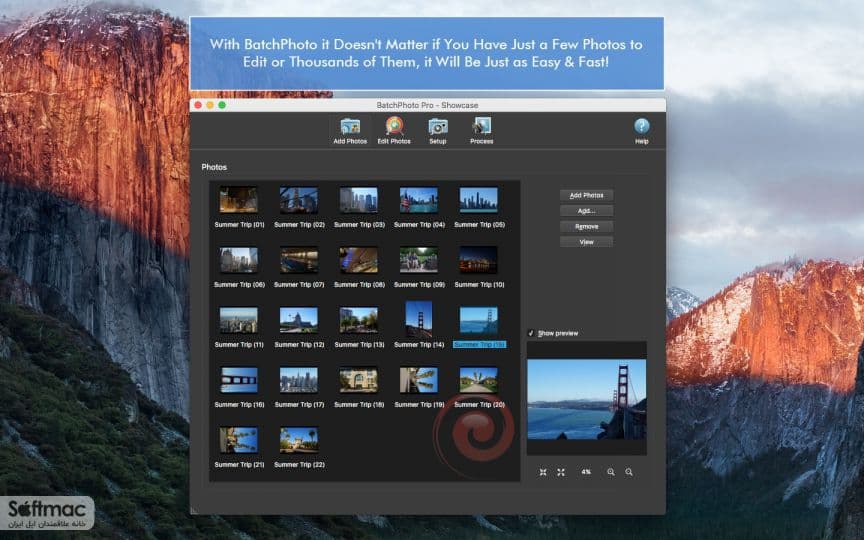Select the Summer Trip (01) photo thumbnail
This screenshot has width=864, height=540.
coord(239,199)
